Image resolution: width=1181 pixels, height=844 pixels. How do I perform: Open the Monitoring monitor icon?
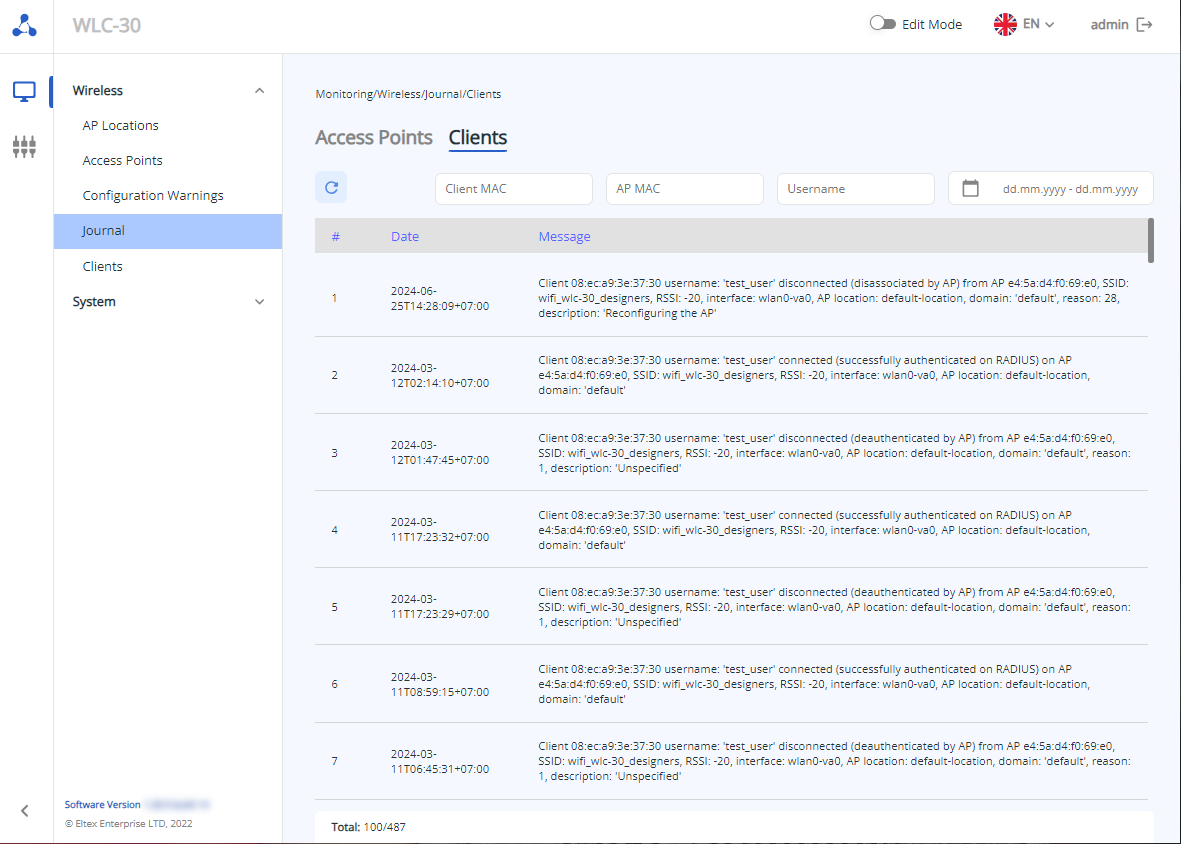pyautogui.click(x=25, y=92)
